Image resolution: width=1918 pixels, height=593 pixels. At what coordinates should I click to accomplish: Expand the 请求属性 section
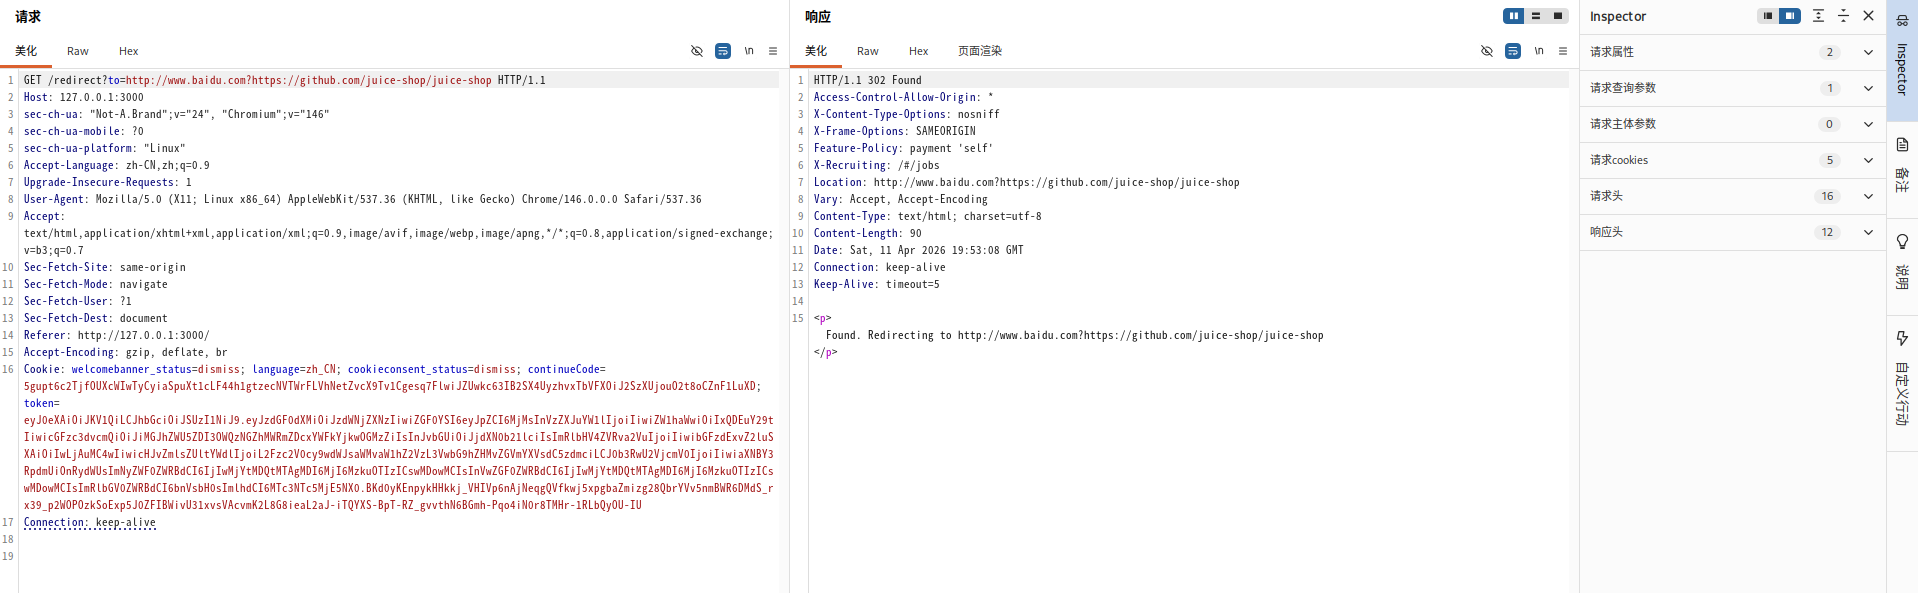pyautogui.click(x=1868, y=52)
